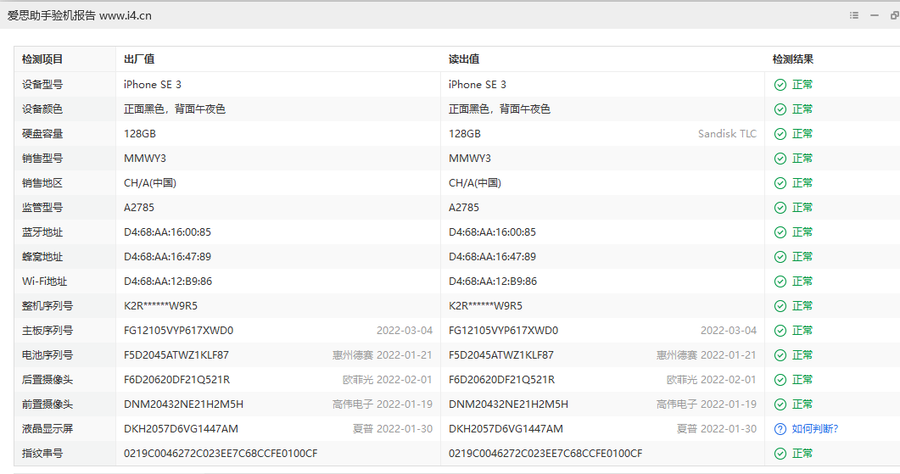
Task: Click the green check icon in 整机序列号 row
Action: (x=780, y=306)
